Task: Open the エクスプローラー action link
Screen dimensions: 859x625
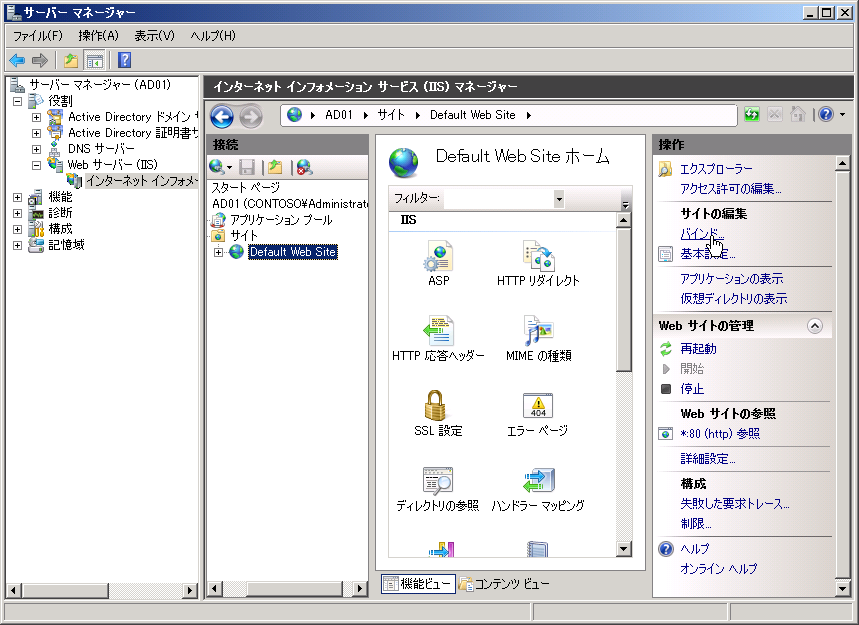Action: pos(716,169)
